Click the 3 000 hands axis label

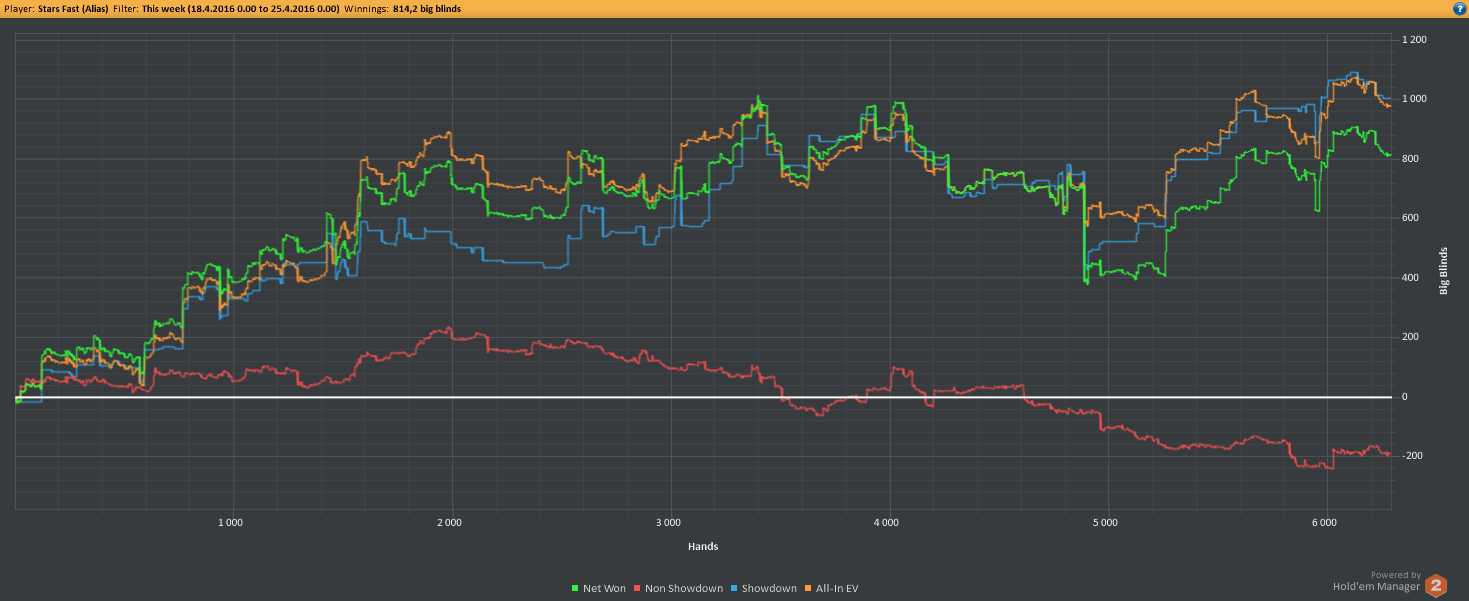click(668, 522)
